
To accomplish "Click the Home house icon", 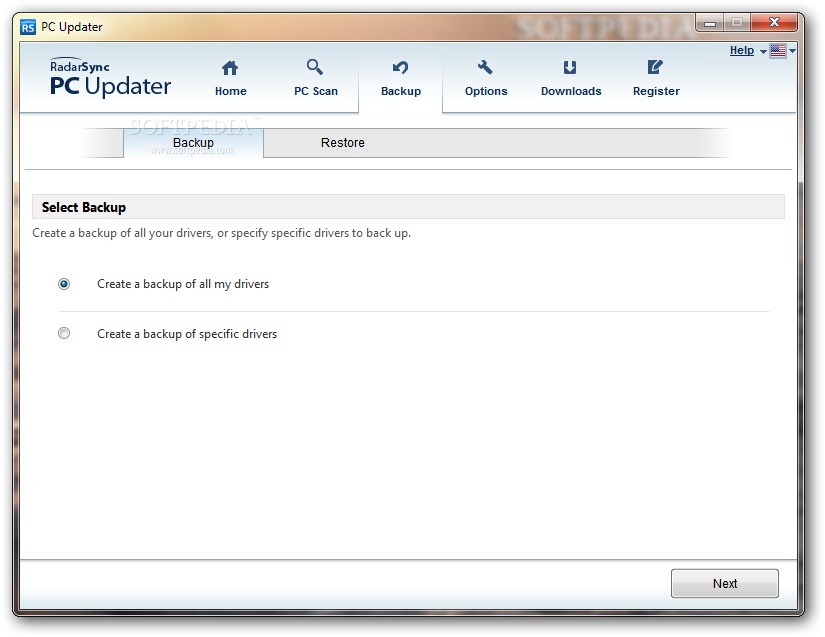I will click(230, 68).
